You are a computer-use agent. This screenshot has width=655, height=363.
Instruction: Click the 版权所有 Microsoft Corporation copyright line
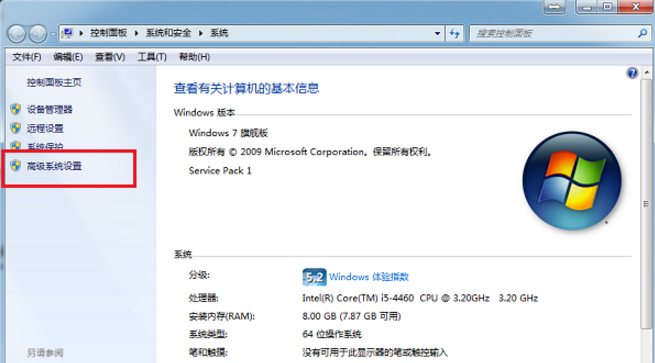[310, 152]
